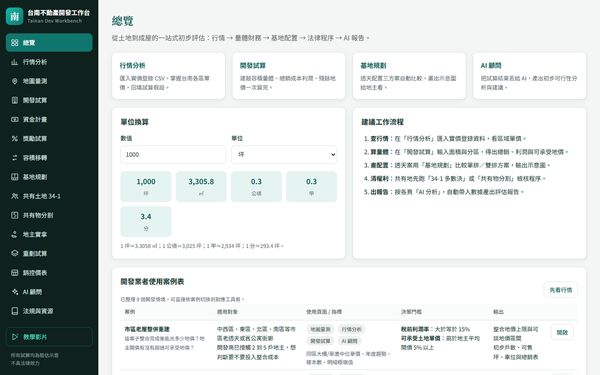
Task: Open 獎勵試算 percent item in sidebar
Action: (x=49, y=138)
